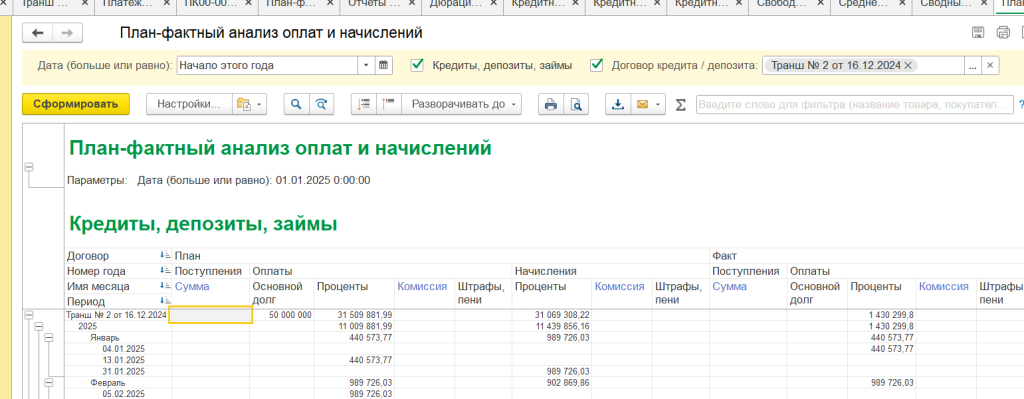This screenshot has width=1024, height=399.
Task: Click the expand all groups icon
Action: click(x=364, y=104)
